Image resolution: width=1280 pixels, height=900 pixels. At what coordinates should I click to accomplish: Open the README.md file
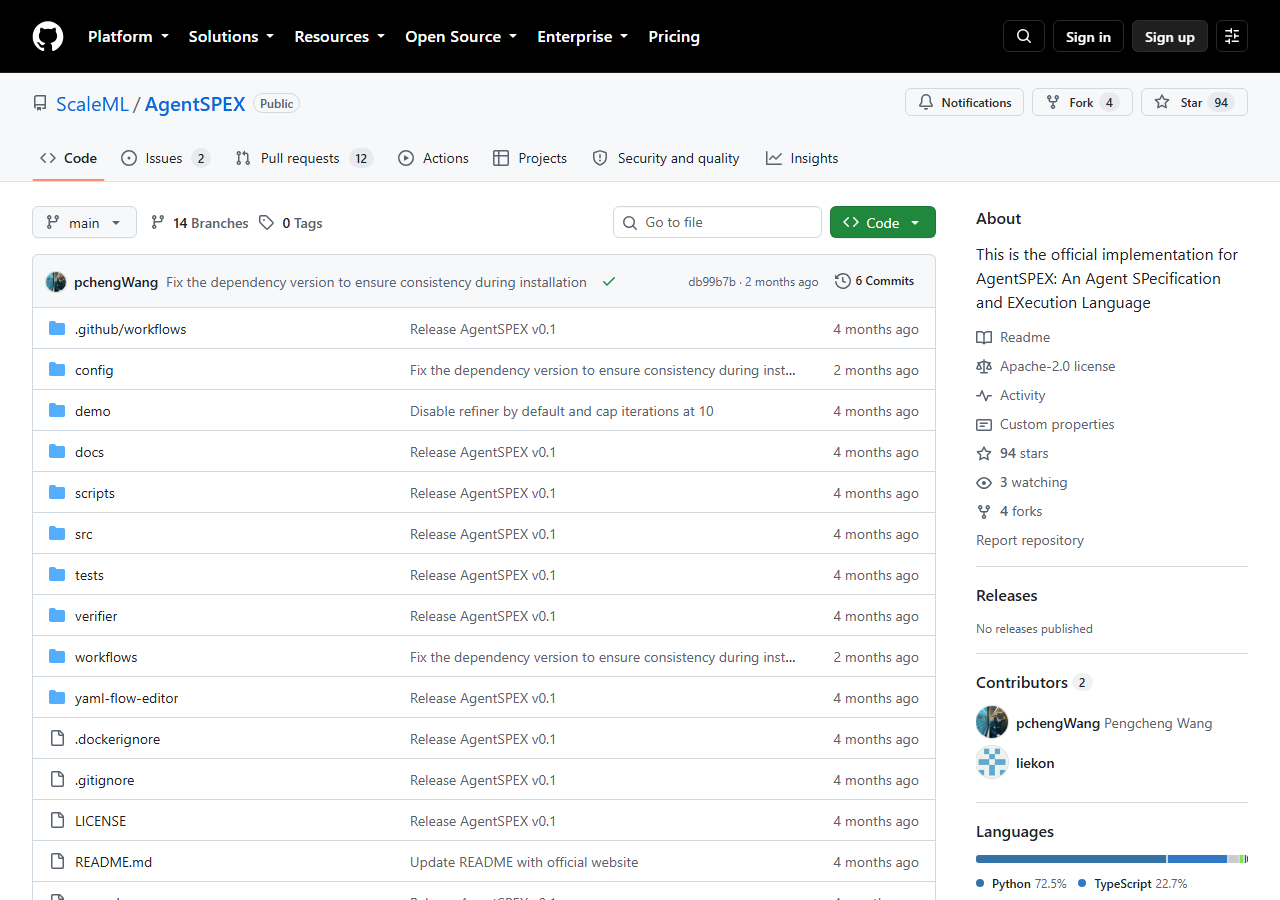coord(113,861)
